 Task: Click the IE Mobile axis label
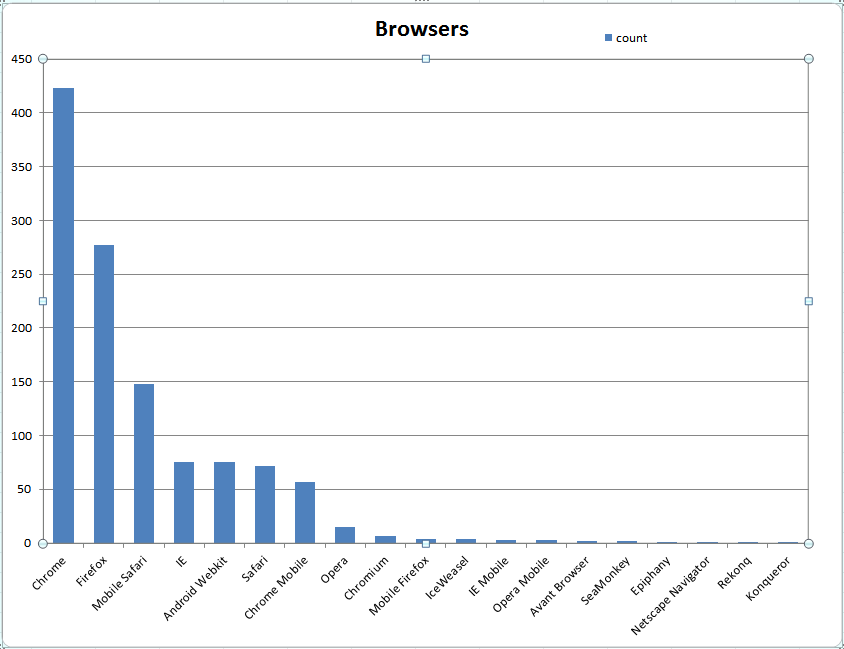point(489,576)
